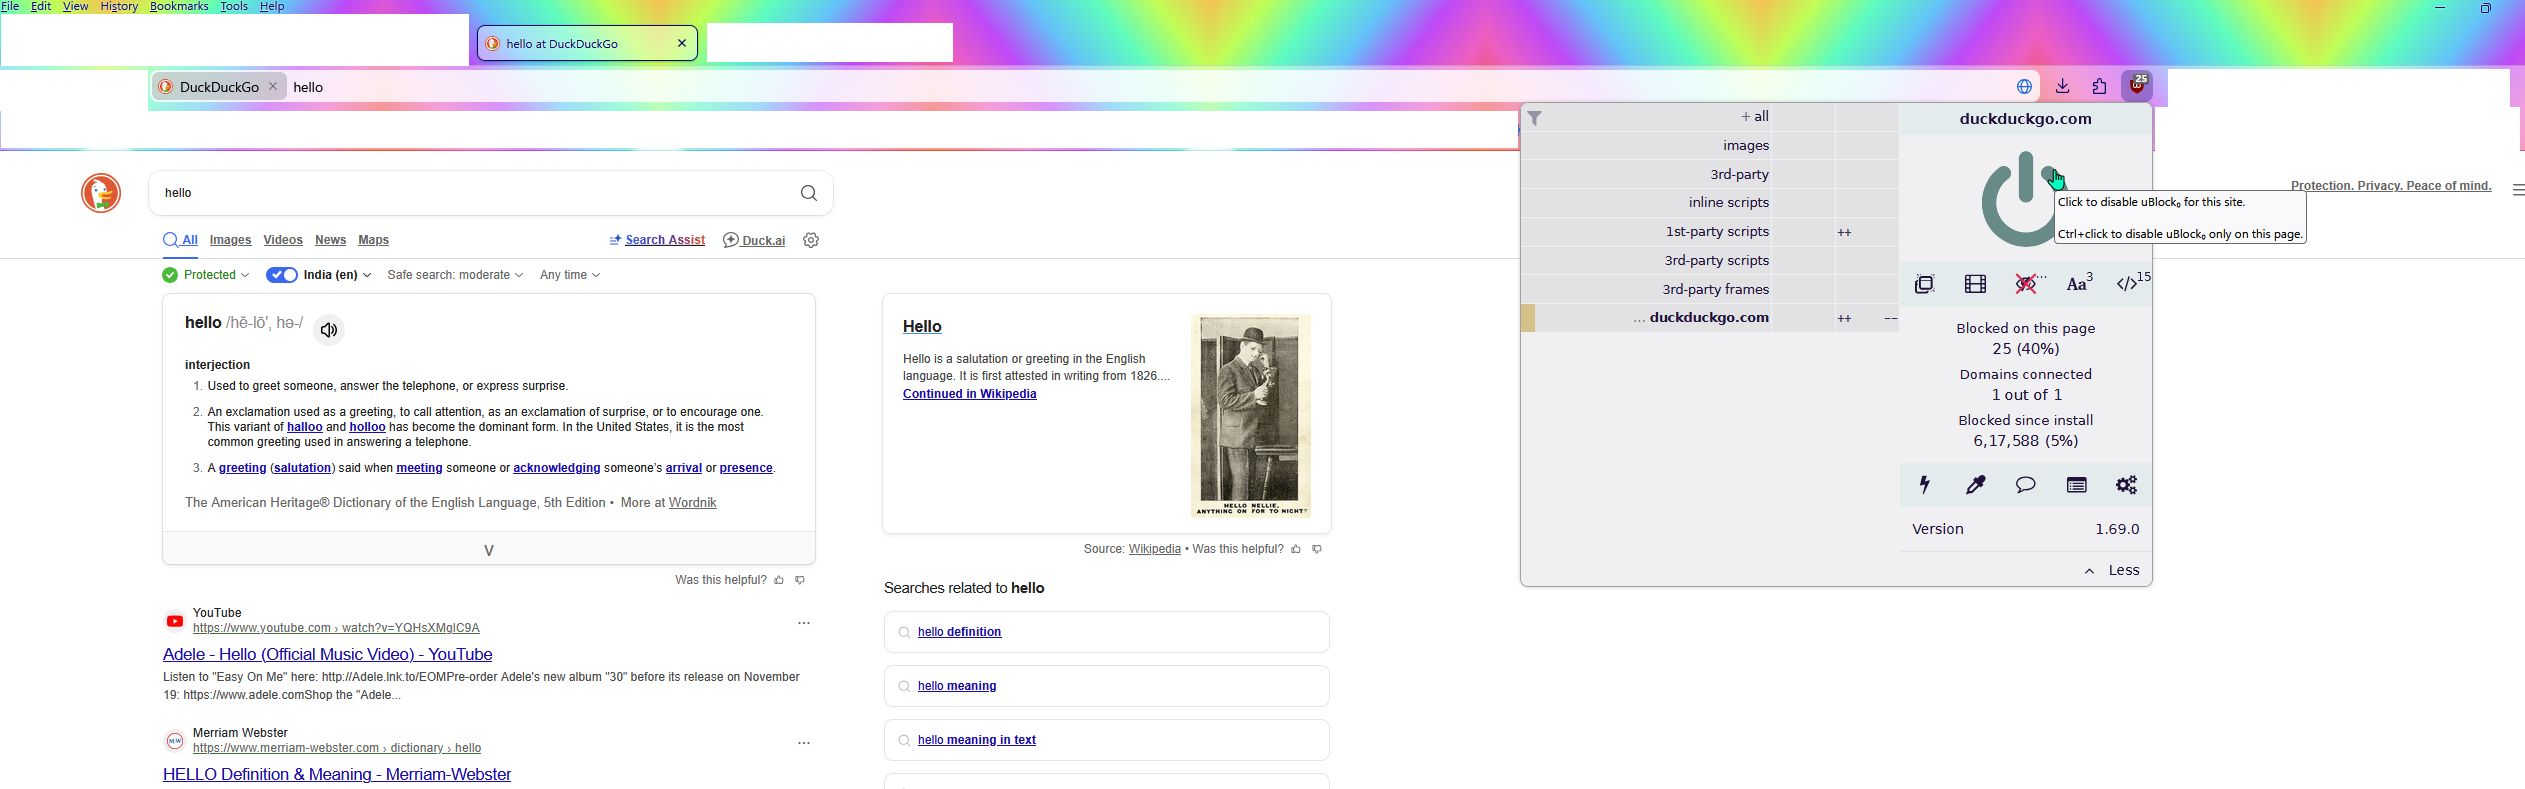Open the uBlock dashboard settings gears
Image resolution: width=2525 pixels, height=789 pixels.
(2127, 485)
